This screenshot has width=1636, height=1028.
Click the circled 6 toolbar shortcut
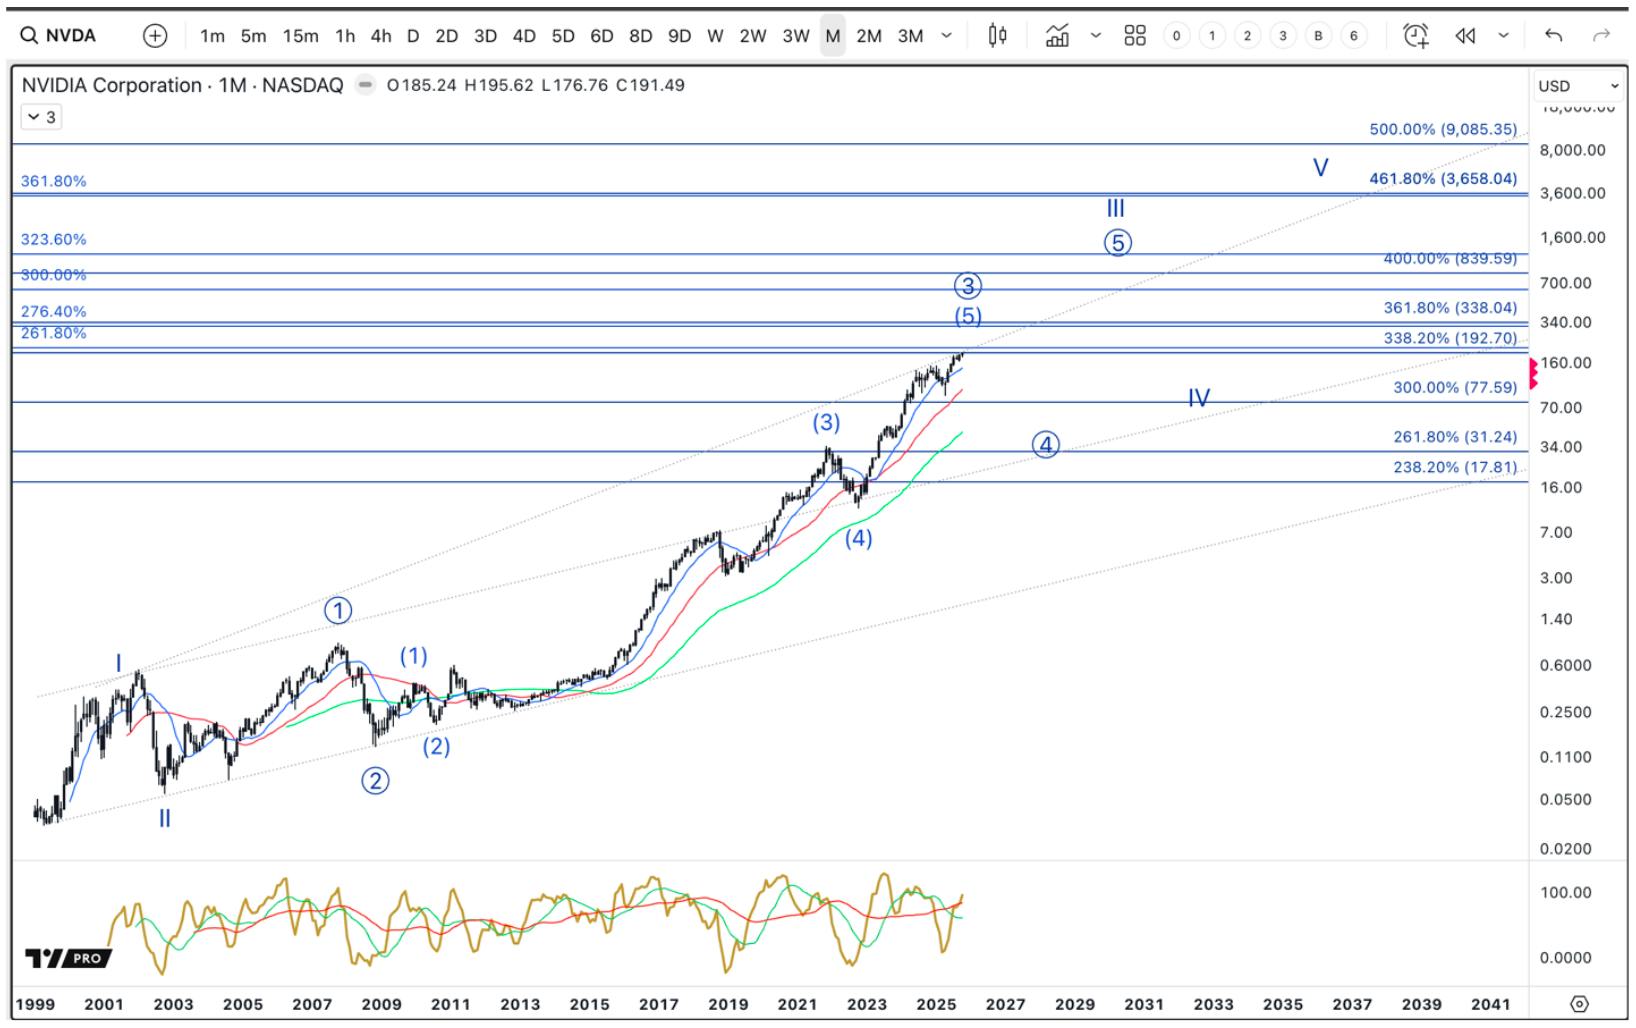click(x=1354, y=36)
